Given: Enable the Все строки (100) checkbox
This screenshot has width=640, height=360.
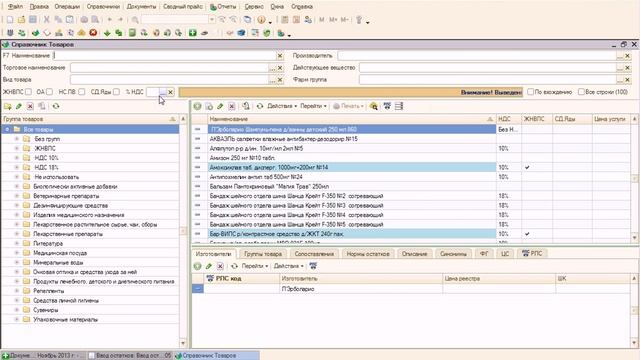Looking at the screenshot, I should [581, 92].
